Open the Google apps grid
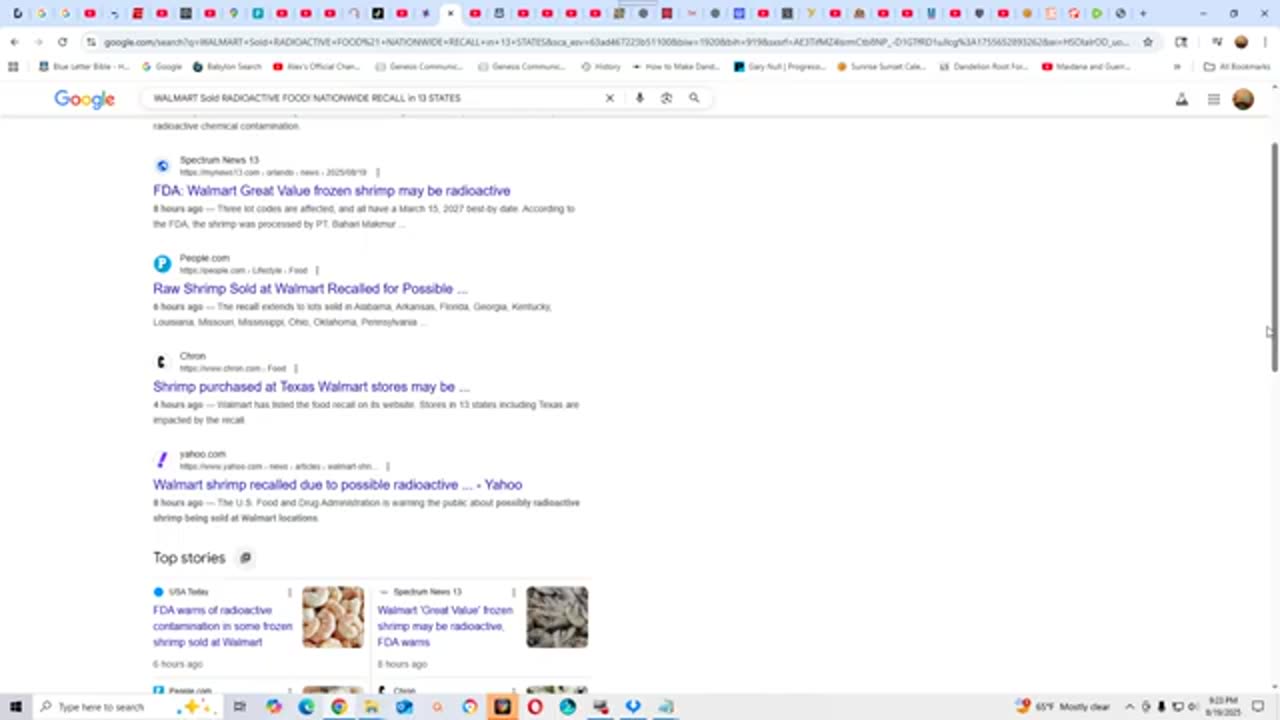This screenshot has height=720, width=1280. pos(1213,99)
